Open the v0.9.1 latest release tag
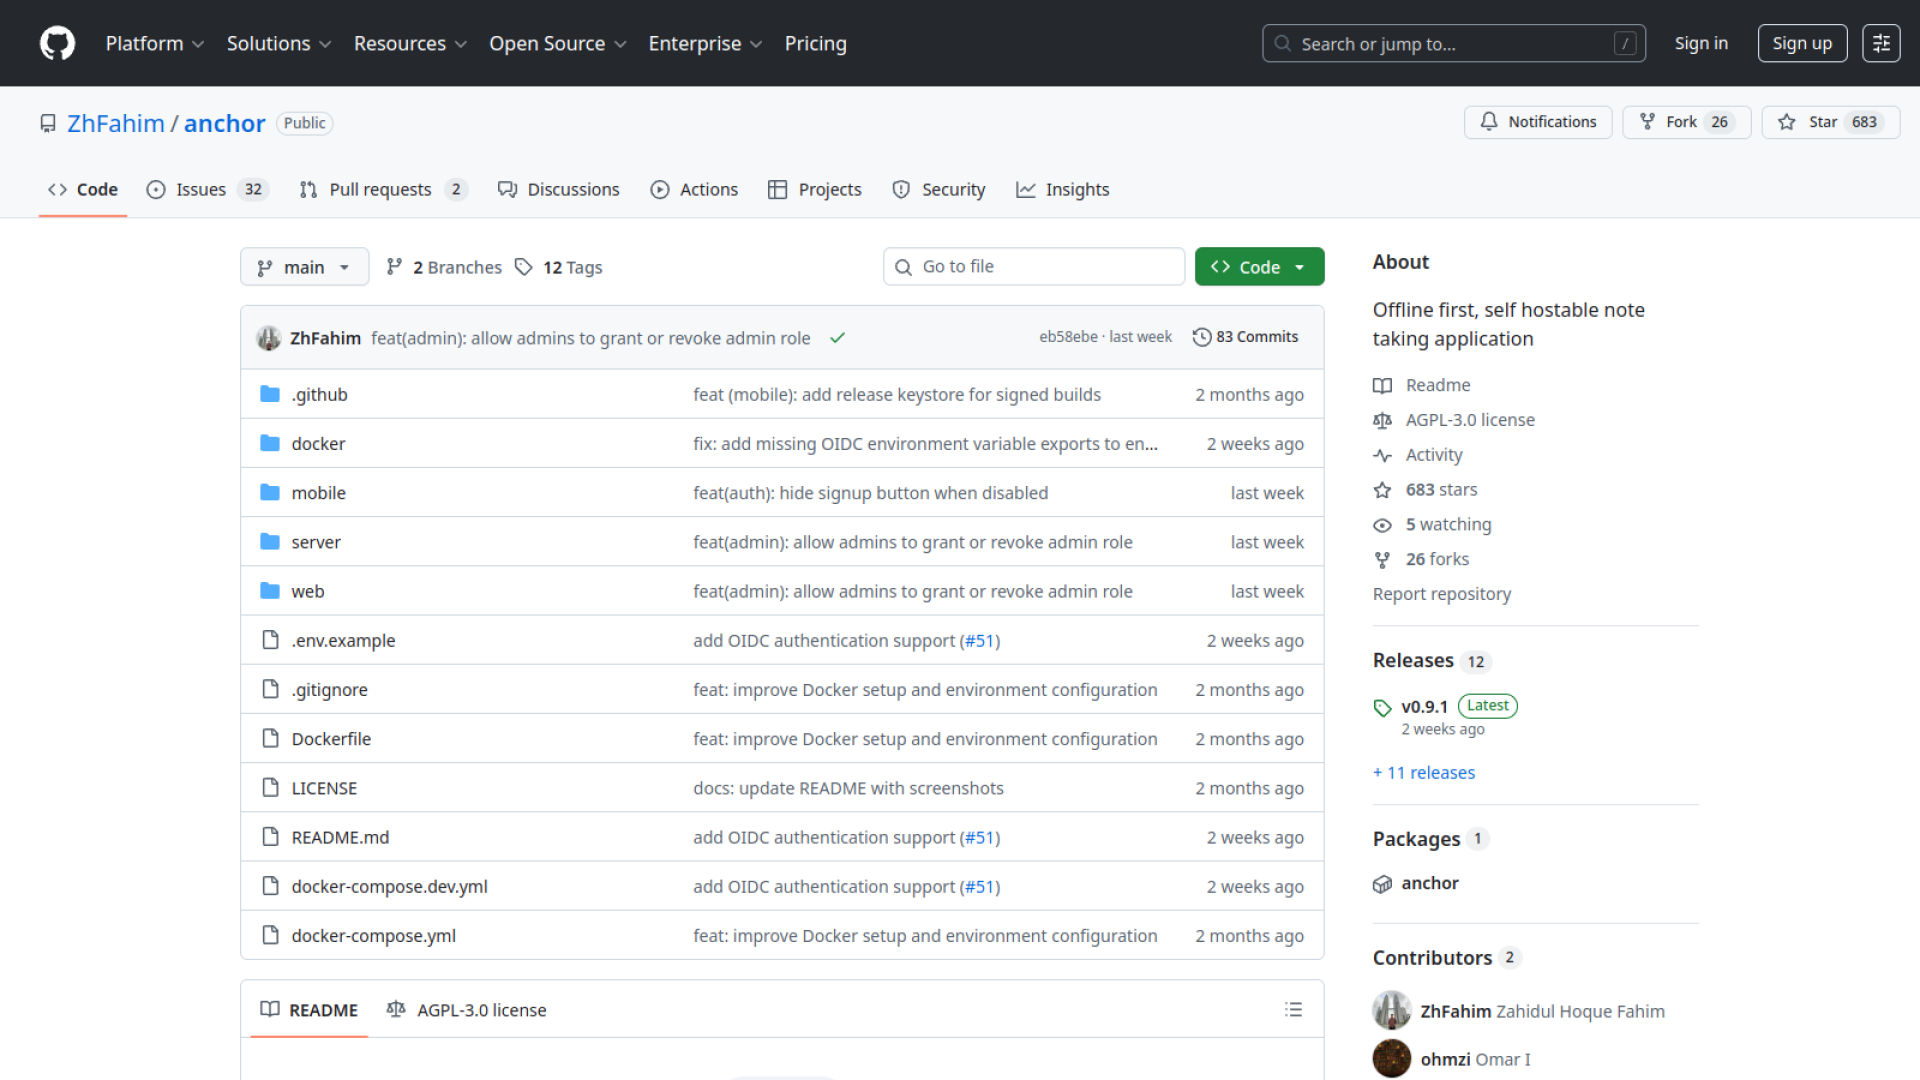 pos(1424,707)
